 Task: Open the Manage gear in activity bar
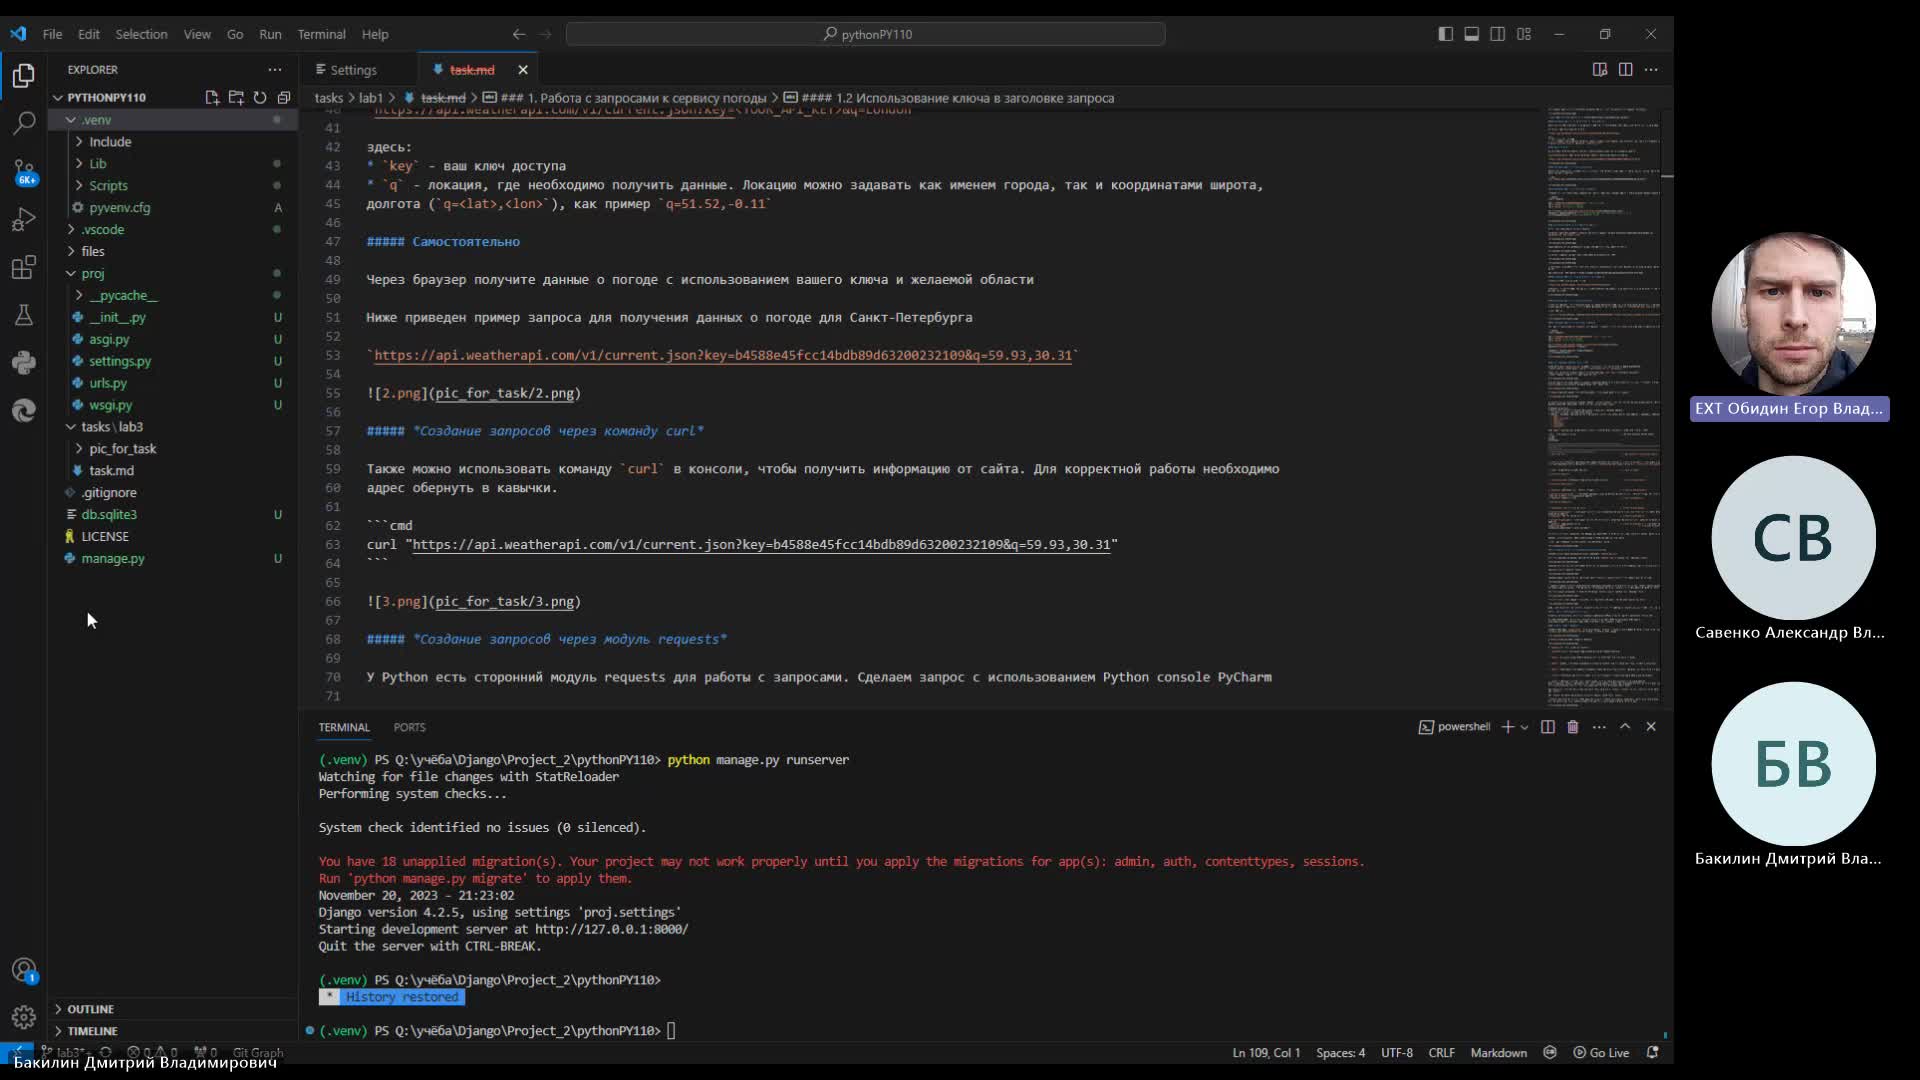[x=24, y=1017]
